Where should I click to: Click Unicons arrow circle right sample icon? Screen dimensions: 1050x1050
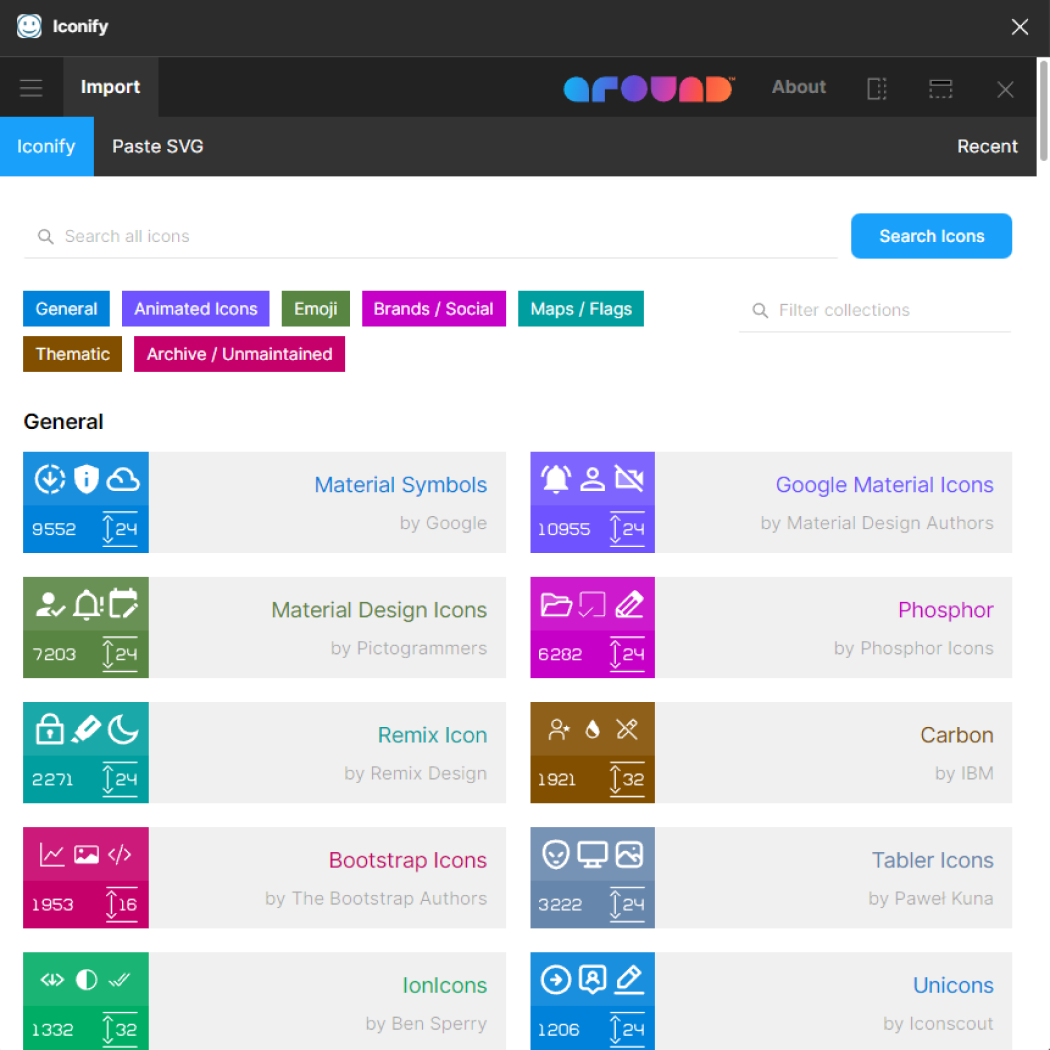[x=556, y=980]
